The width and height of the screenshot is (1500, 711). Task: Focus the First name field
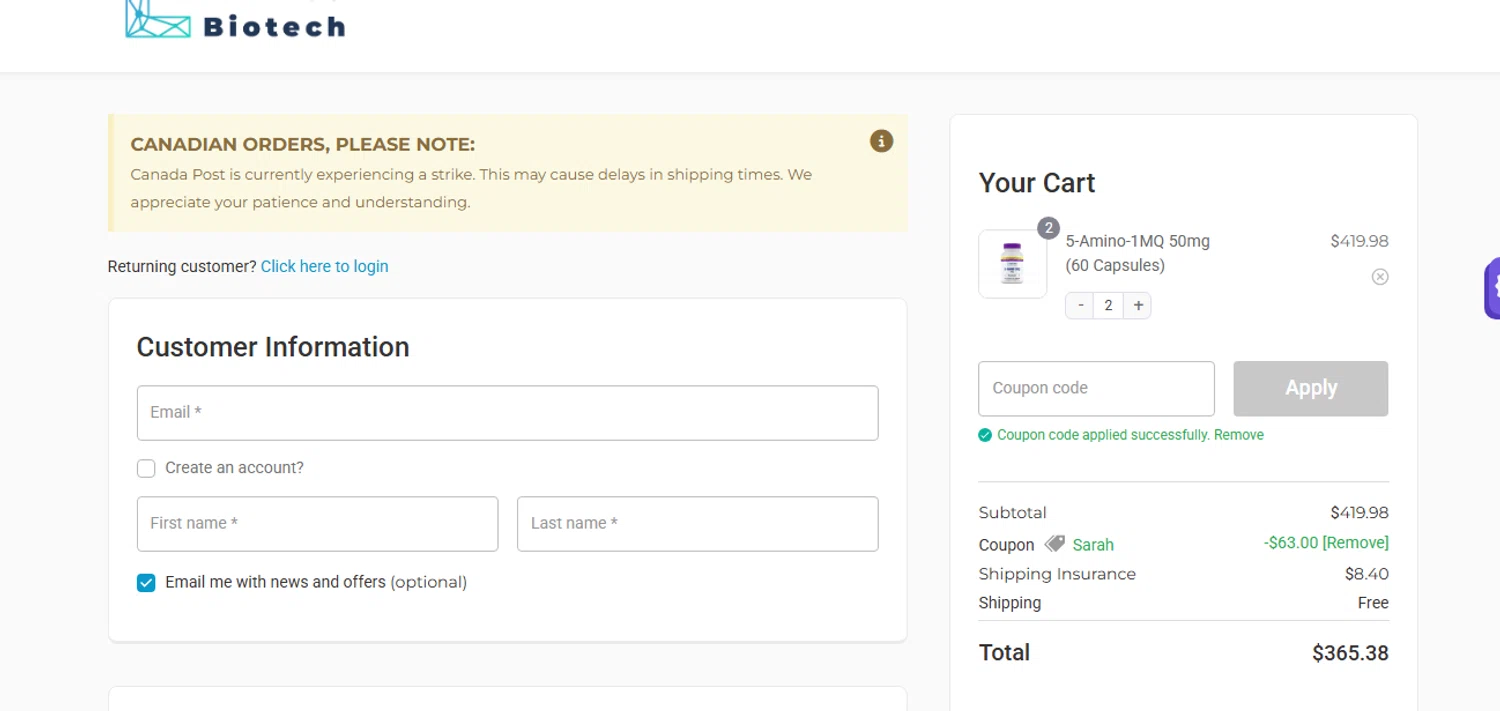(317, 524)
